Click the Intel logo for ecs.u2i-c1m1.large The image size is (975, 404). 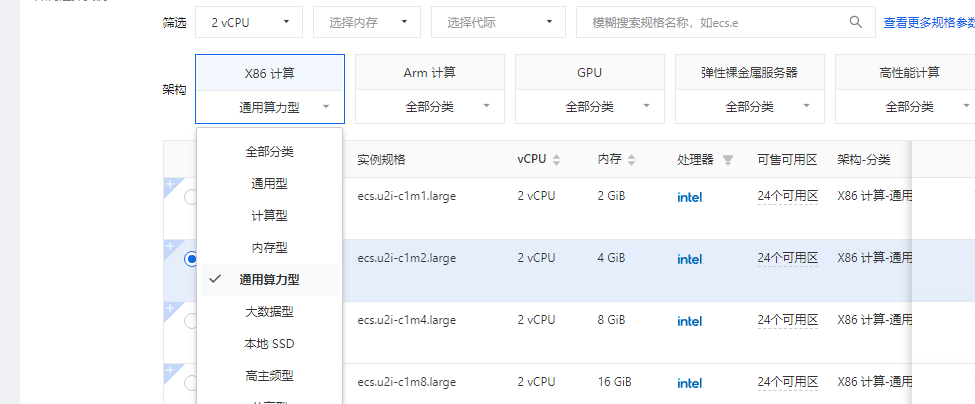pos(689,197)
